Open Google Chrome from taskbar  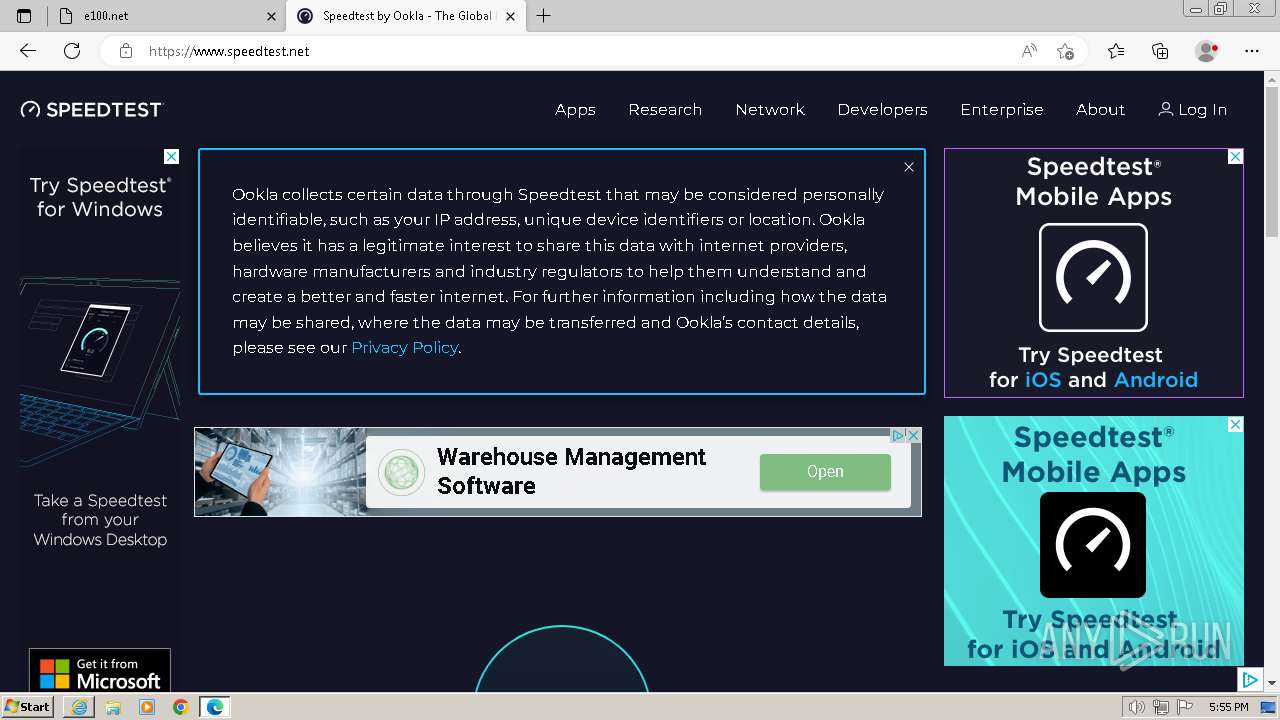tap(181, 707)
